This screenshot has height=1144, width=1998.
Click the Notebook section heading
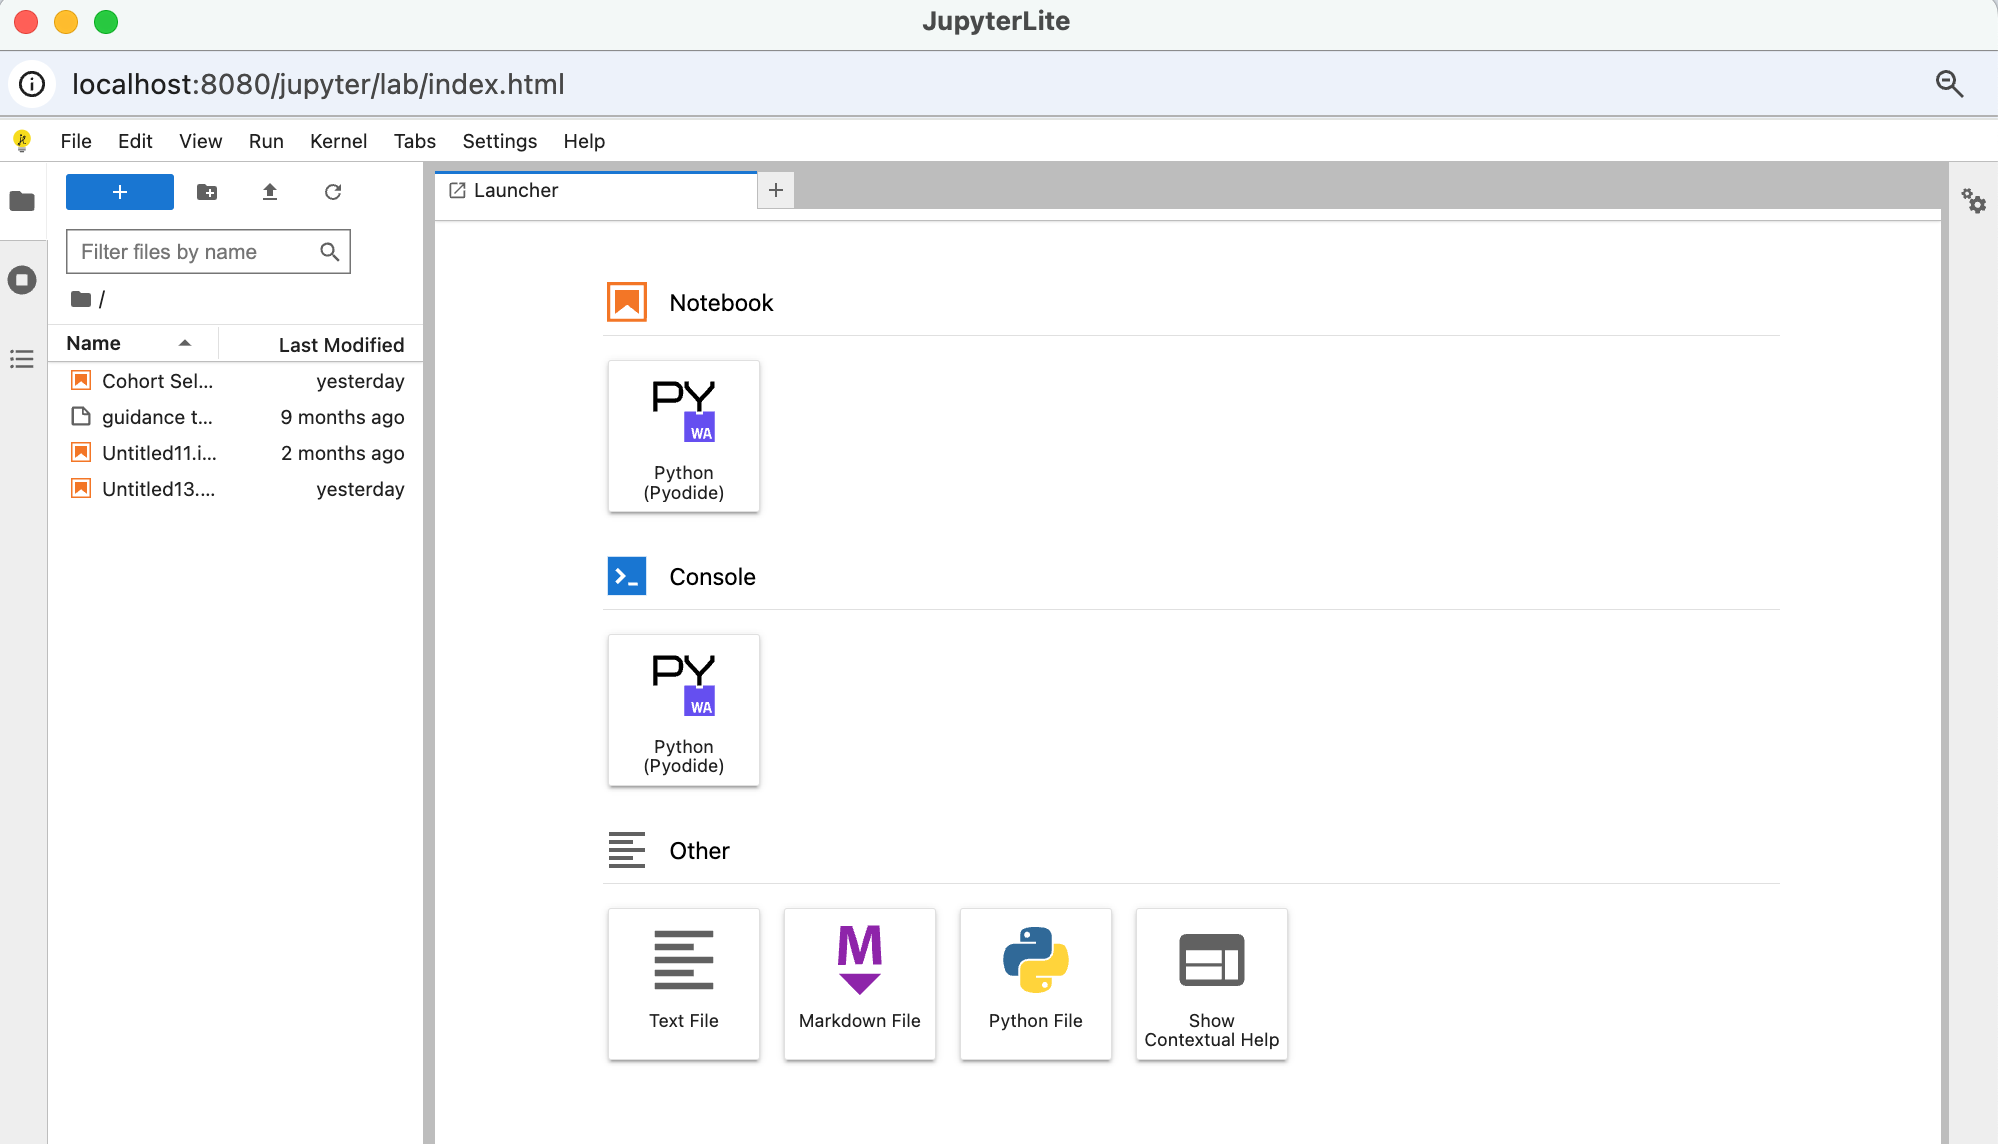click(x=721, y=303)
